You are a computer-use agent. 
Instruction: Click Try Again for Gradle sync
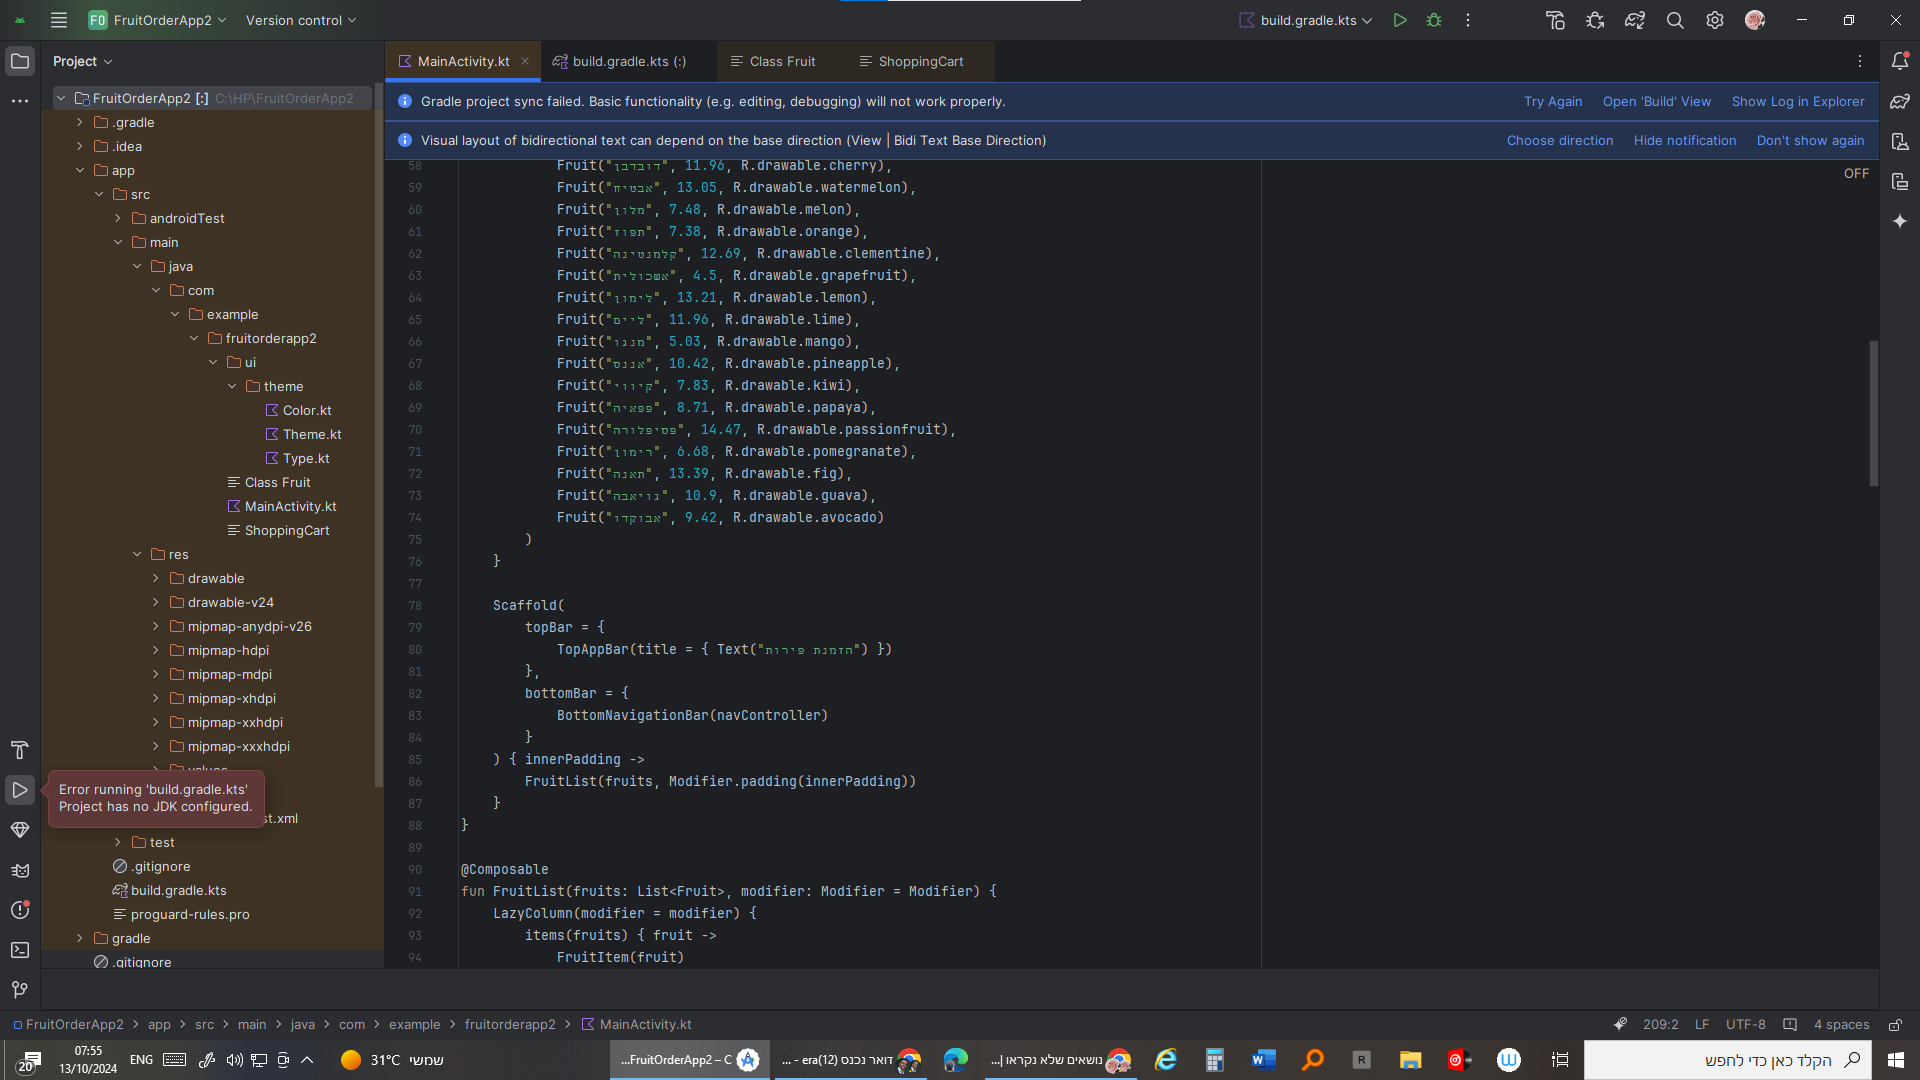pos(1553,101)
